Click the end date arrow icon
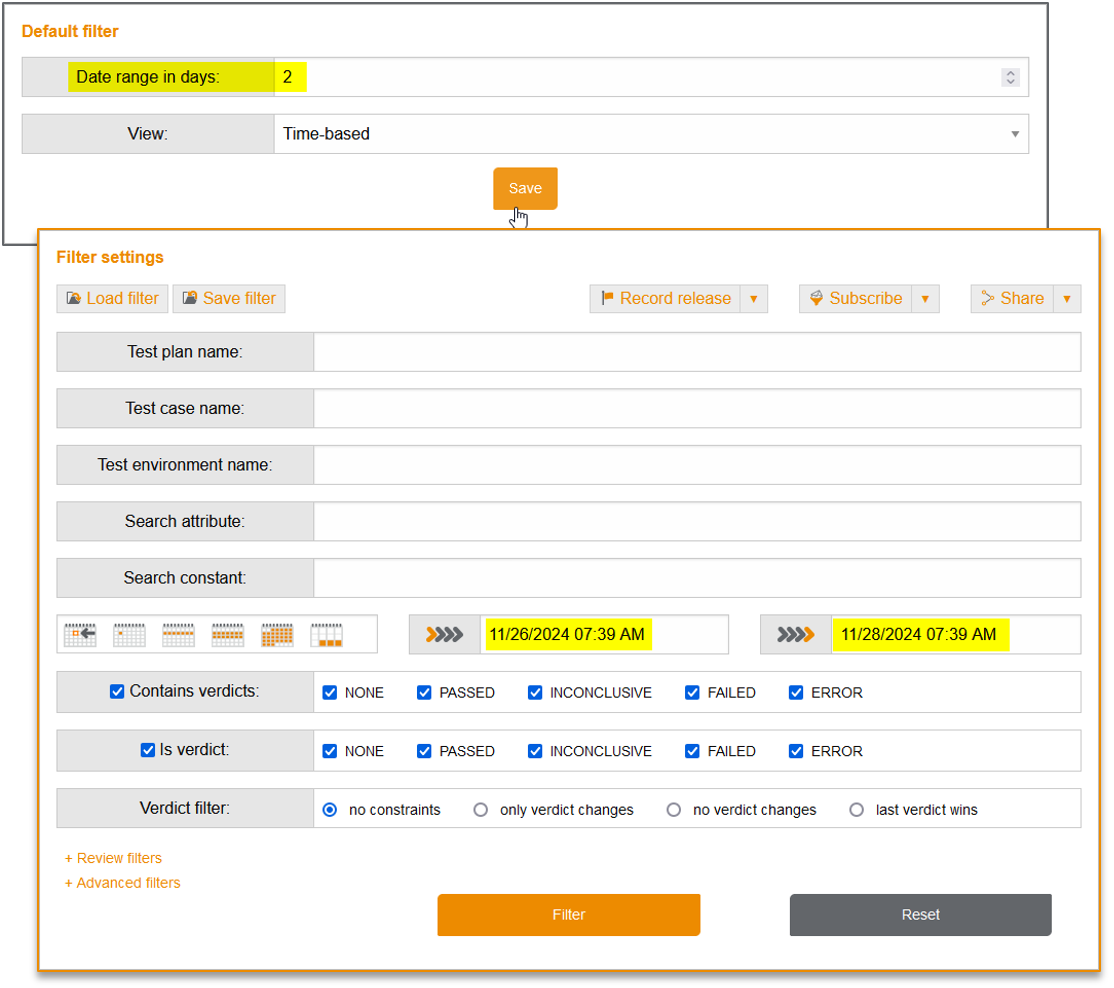The height and width of the screenshot is (988, 1114). [796, 634]
